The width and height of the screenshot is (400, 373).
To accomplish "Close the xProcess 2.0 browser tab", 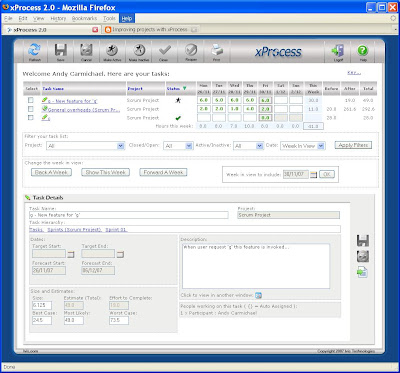I will pyautogui.click(x=95, y=30).
